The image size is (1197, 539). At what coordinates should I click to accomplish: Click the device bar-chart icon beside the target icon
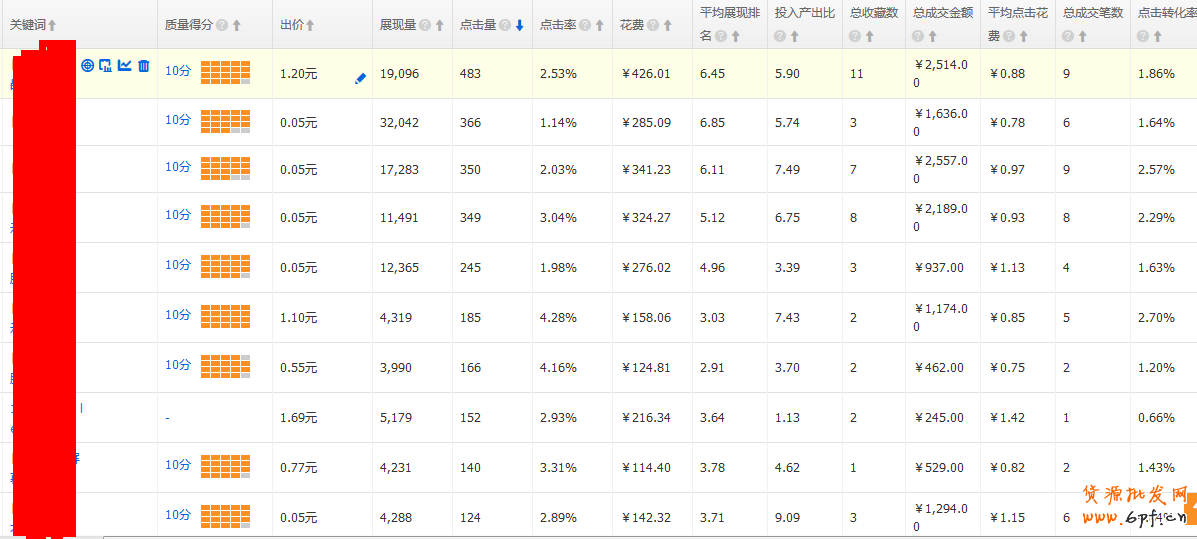click(106, 66)
